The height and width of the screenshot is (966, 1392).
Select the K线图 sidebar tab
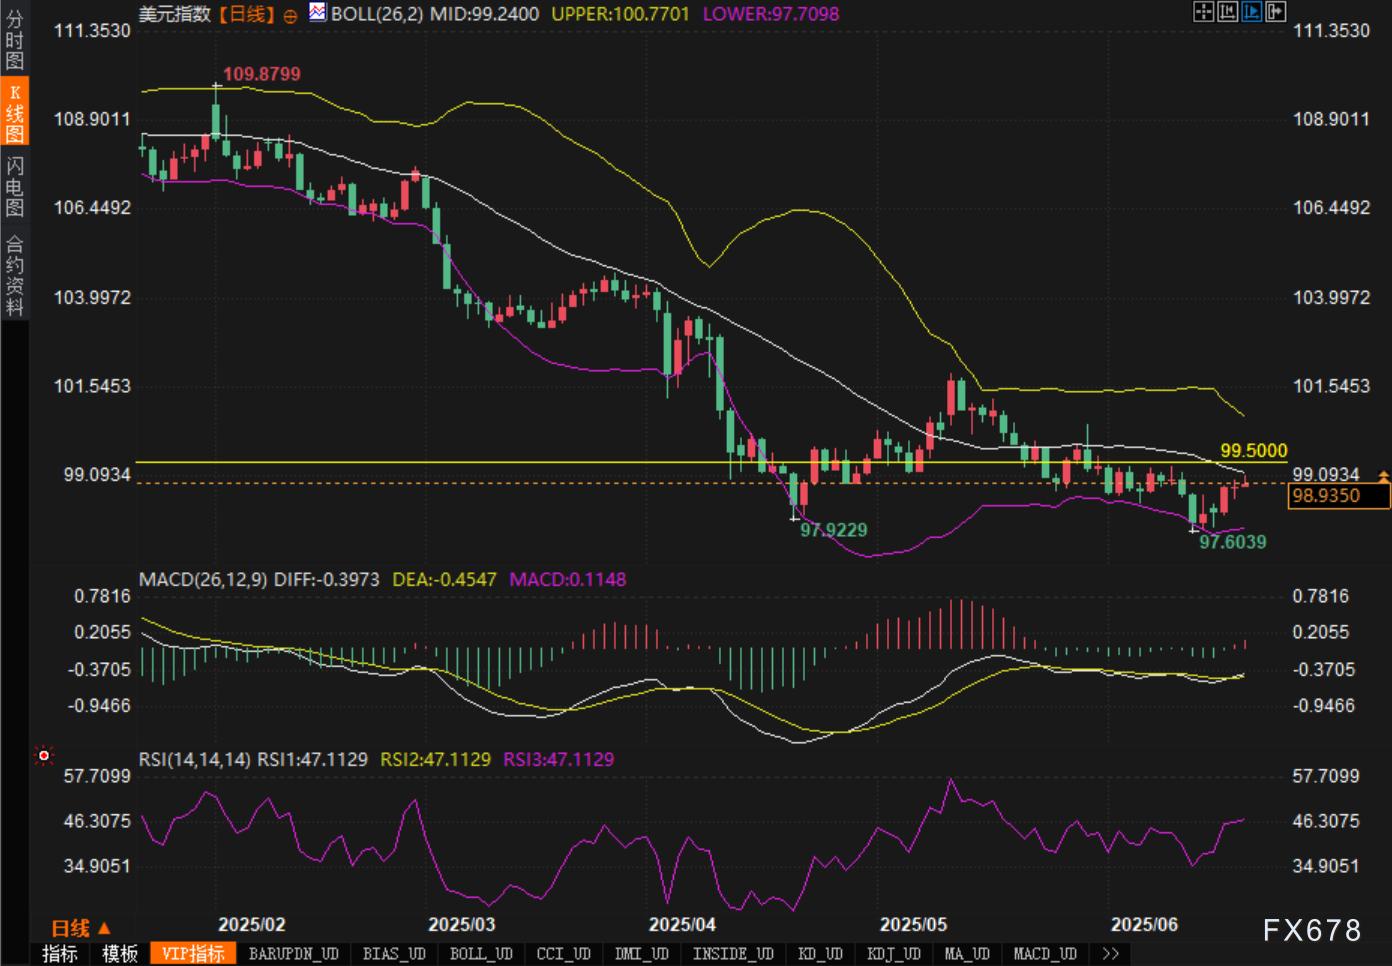(x=14, y=113)
